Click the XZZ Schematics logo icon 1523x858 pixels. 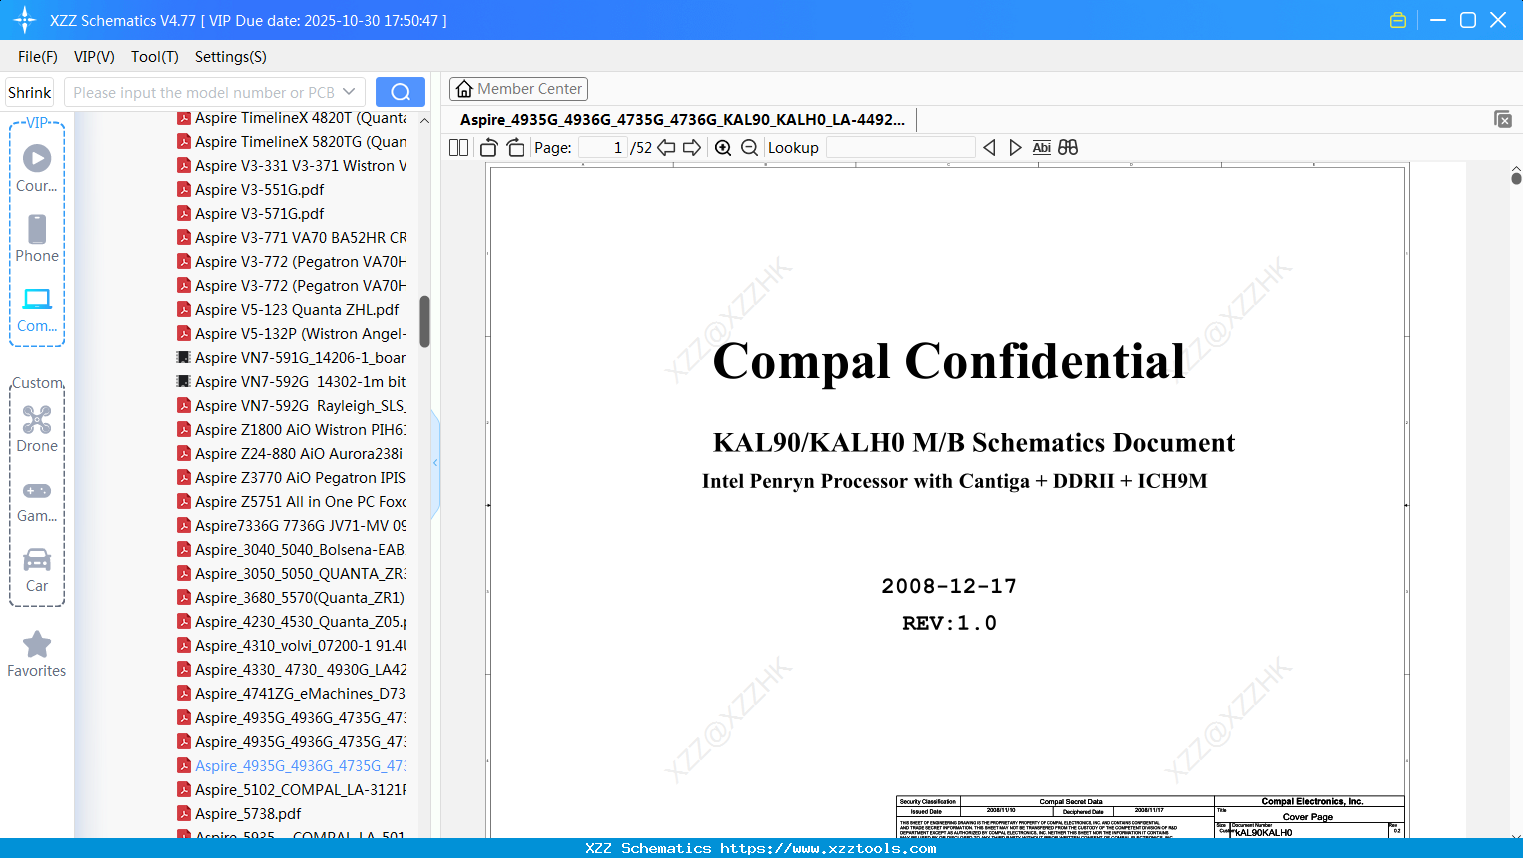pos(24,20)
